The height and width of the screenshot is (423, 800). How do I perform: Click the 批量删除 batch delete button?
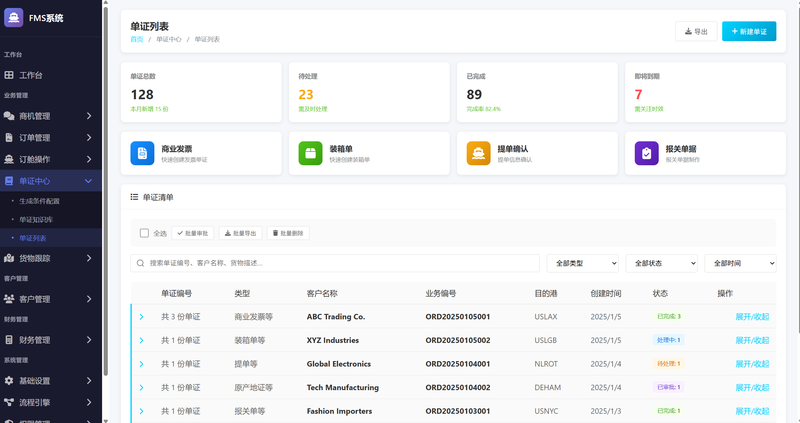[289, 233]
